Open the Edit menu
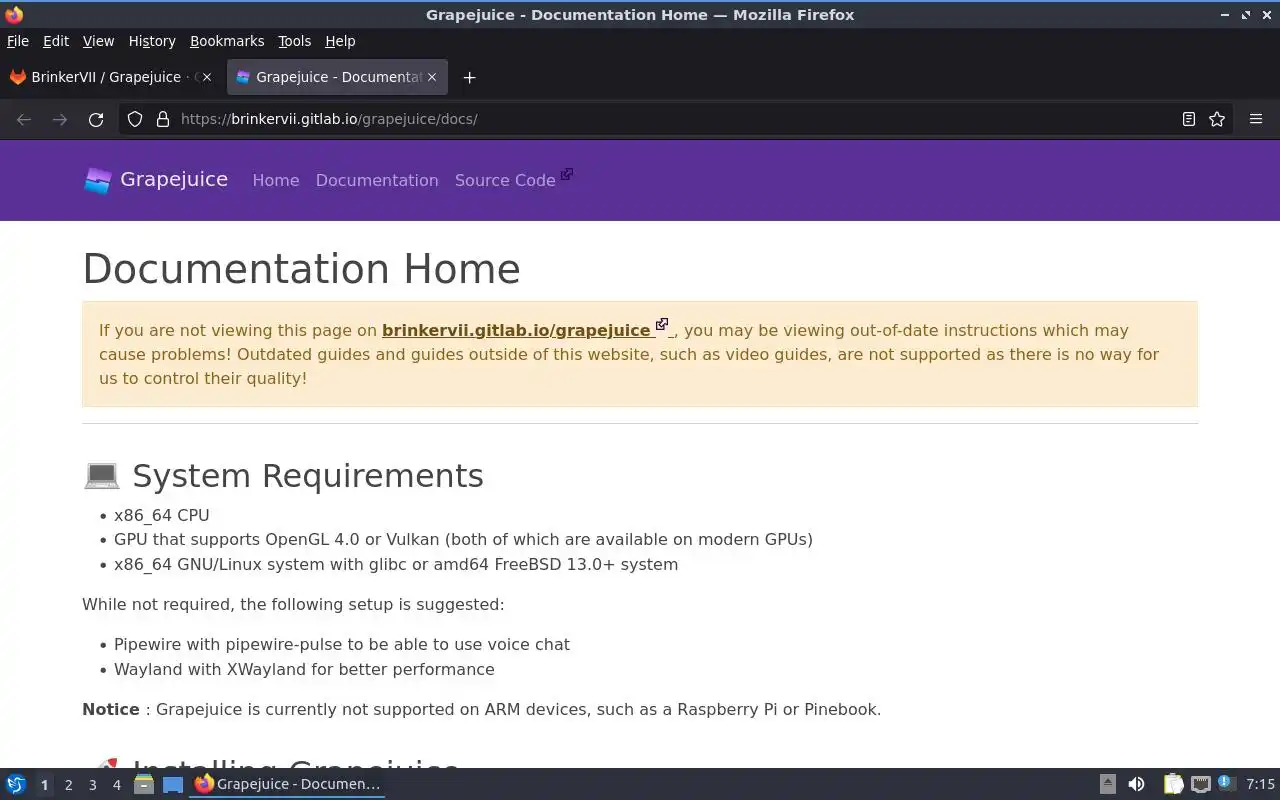Viewport: 1280px width, 800px height. tap(55, 41)
